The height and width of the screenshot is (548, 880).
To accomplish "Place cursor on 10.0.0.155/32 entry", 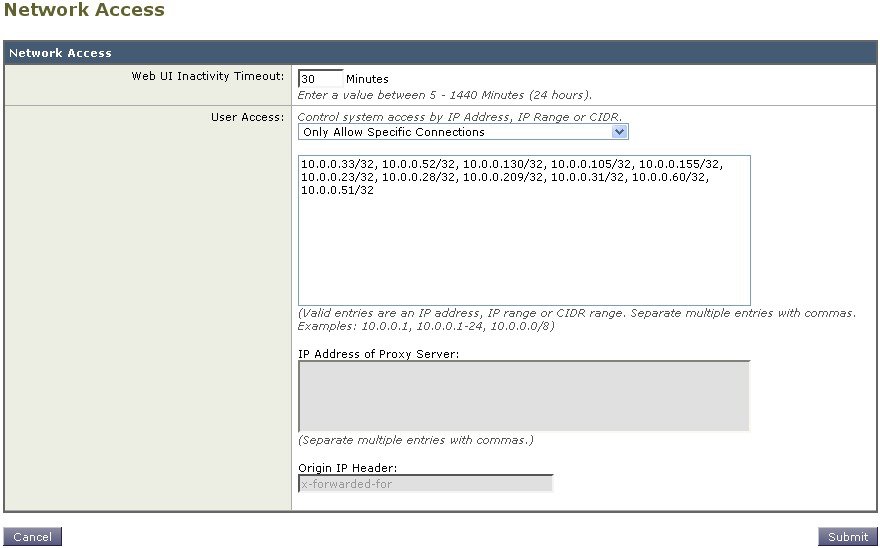I will (679, 164).
